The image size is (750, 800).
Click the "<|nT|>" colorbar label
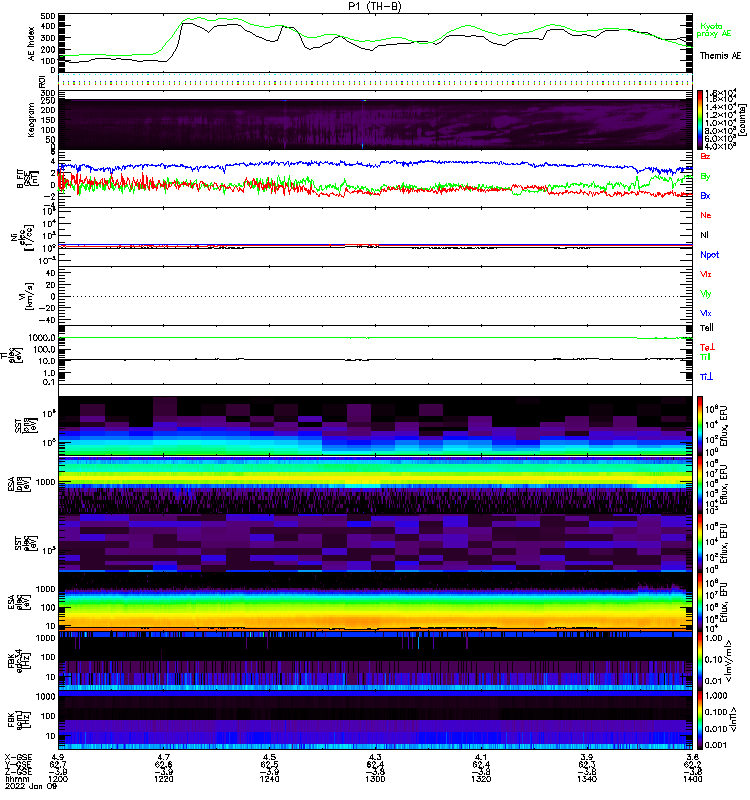[x=733, y=720]
